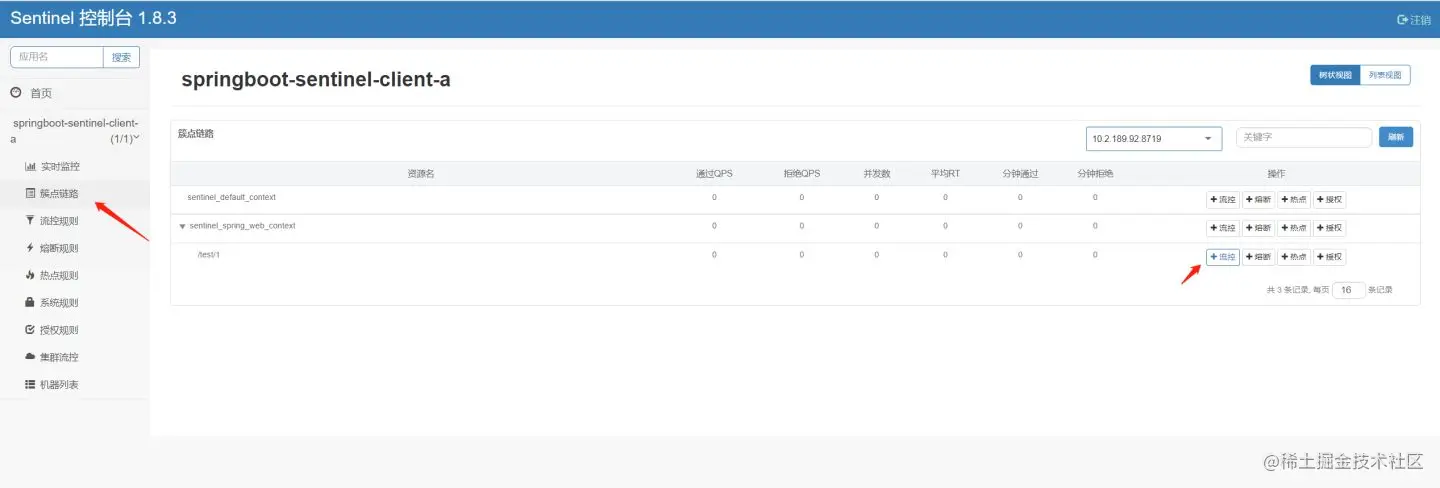Add 热点 rule for /test/1
This screenshot has height=488, width=1440.
(x=1294, y=257)
